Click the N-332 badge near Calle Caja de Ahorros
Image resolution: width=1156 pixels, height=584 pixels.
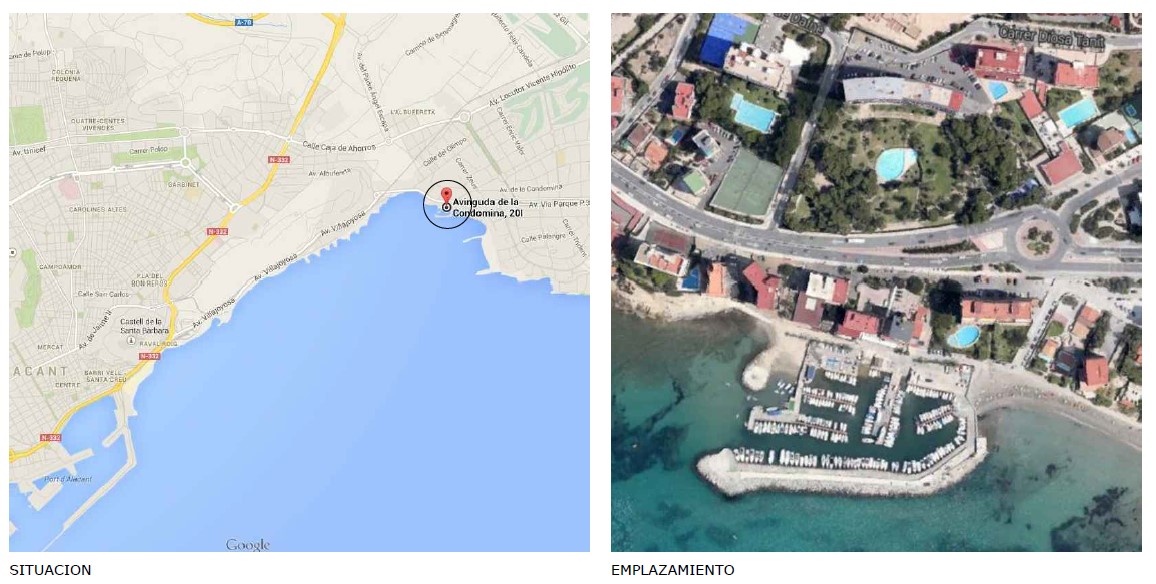279,159
